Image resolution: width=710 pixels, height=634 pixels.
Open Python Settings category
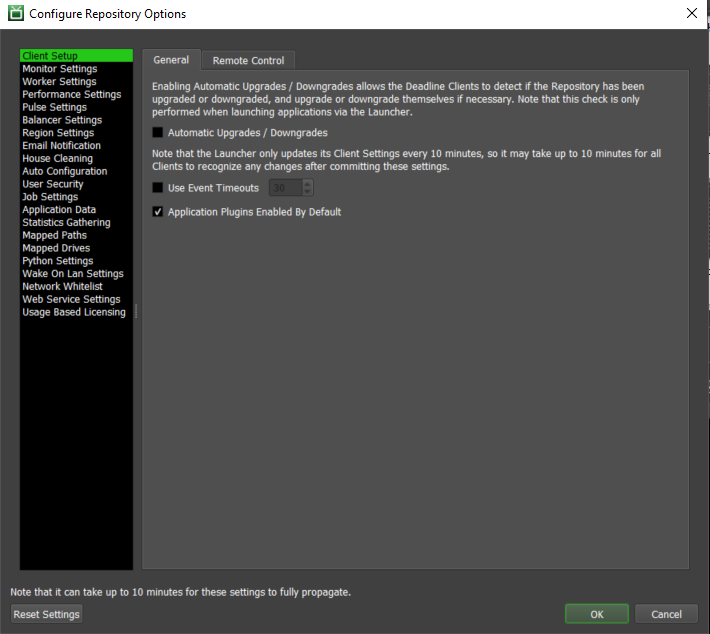click(x=76, y=261)
